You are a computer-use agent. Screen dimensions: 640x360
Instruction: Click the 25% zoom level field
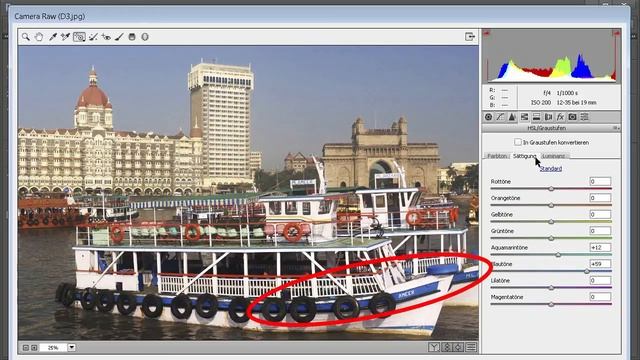[x=53, y=348]
